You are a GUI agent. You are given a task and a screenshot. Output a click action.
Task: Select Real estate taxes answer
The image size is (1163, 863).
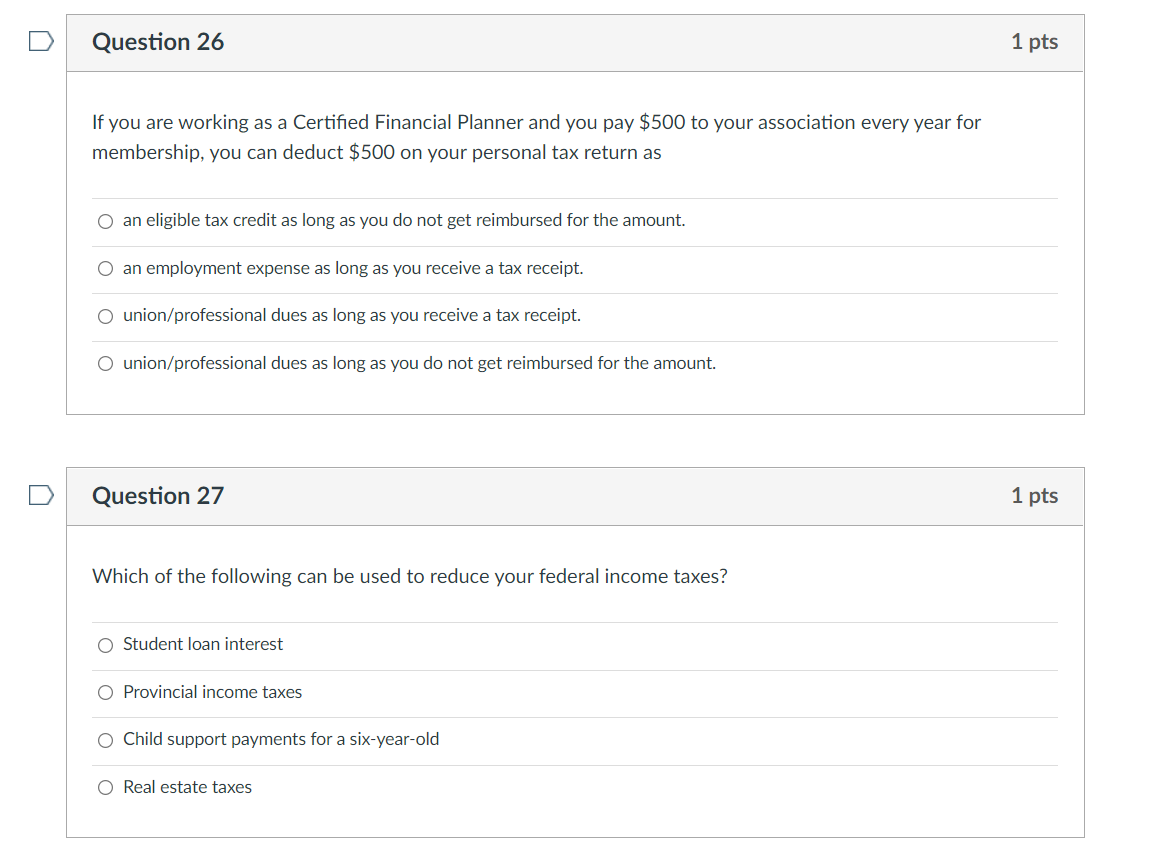click(x=105, y=787)
